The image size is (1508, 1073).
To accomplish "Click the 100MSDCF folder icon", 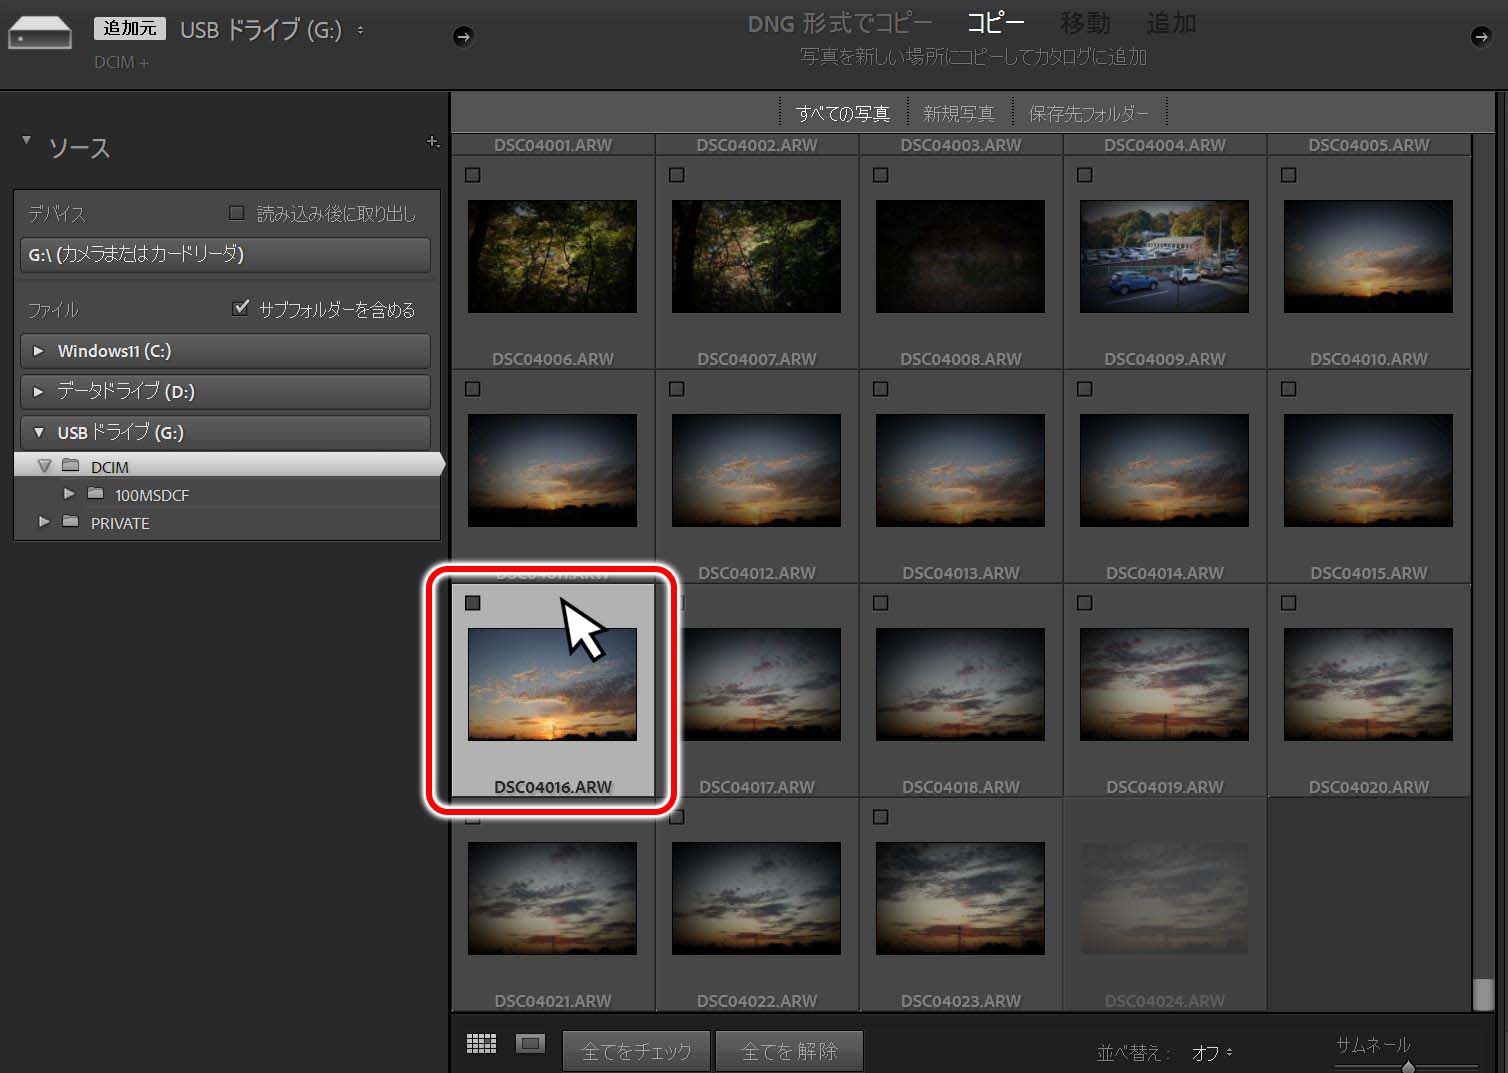I will 96,494.
